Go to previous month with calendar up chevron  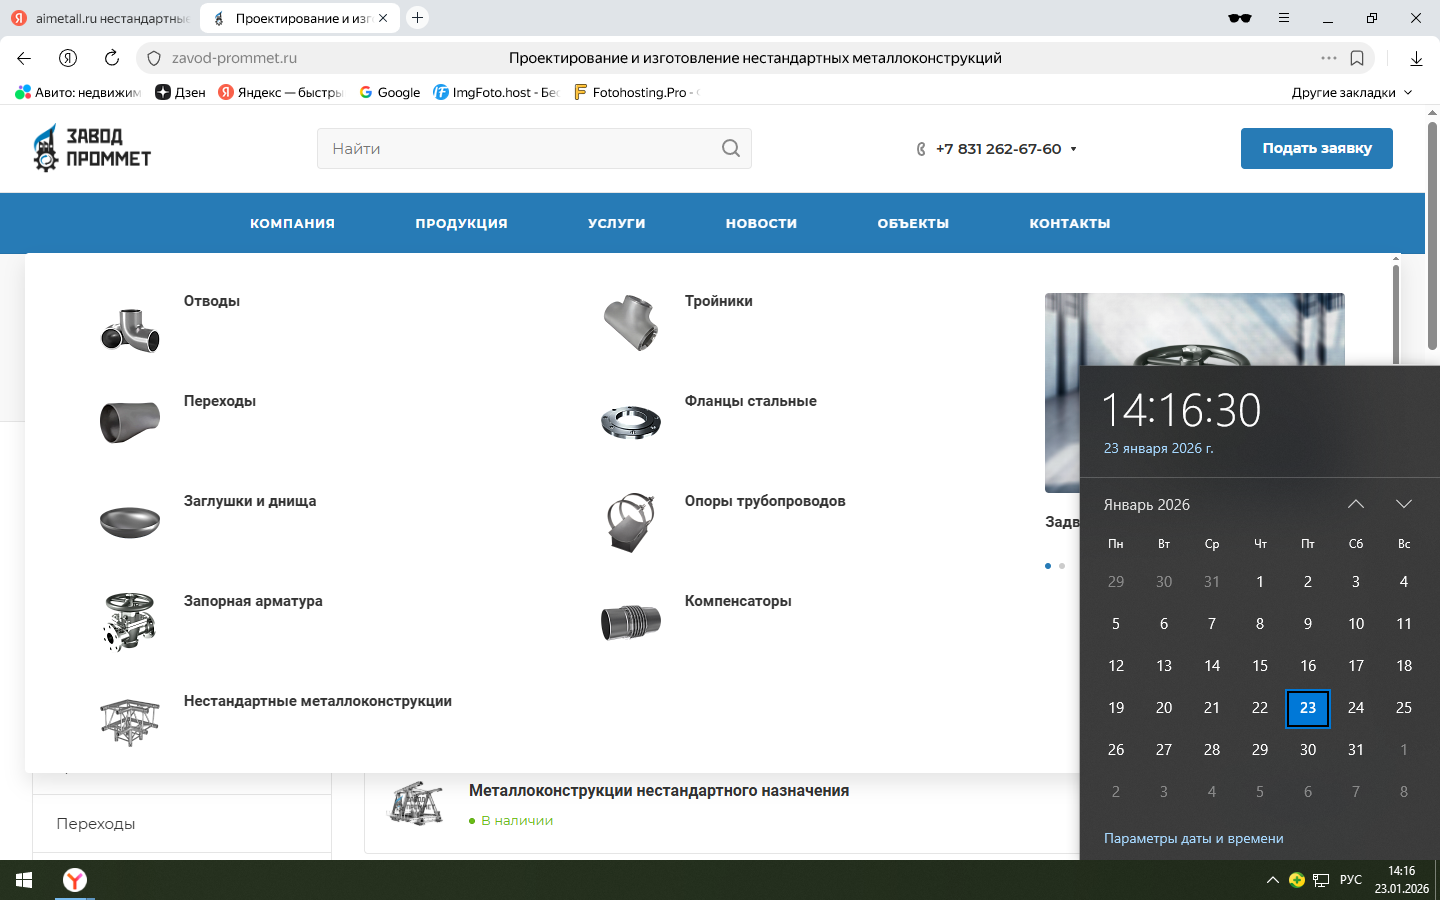click(1356, 504)
